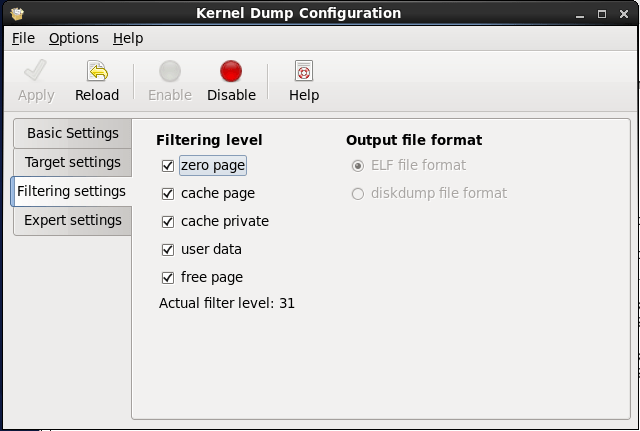The height and width of the screenshot is (431, 640).
Task: Uncheck the cache page filter
Action: (x=168, y=194)
